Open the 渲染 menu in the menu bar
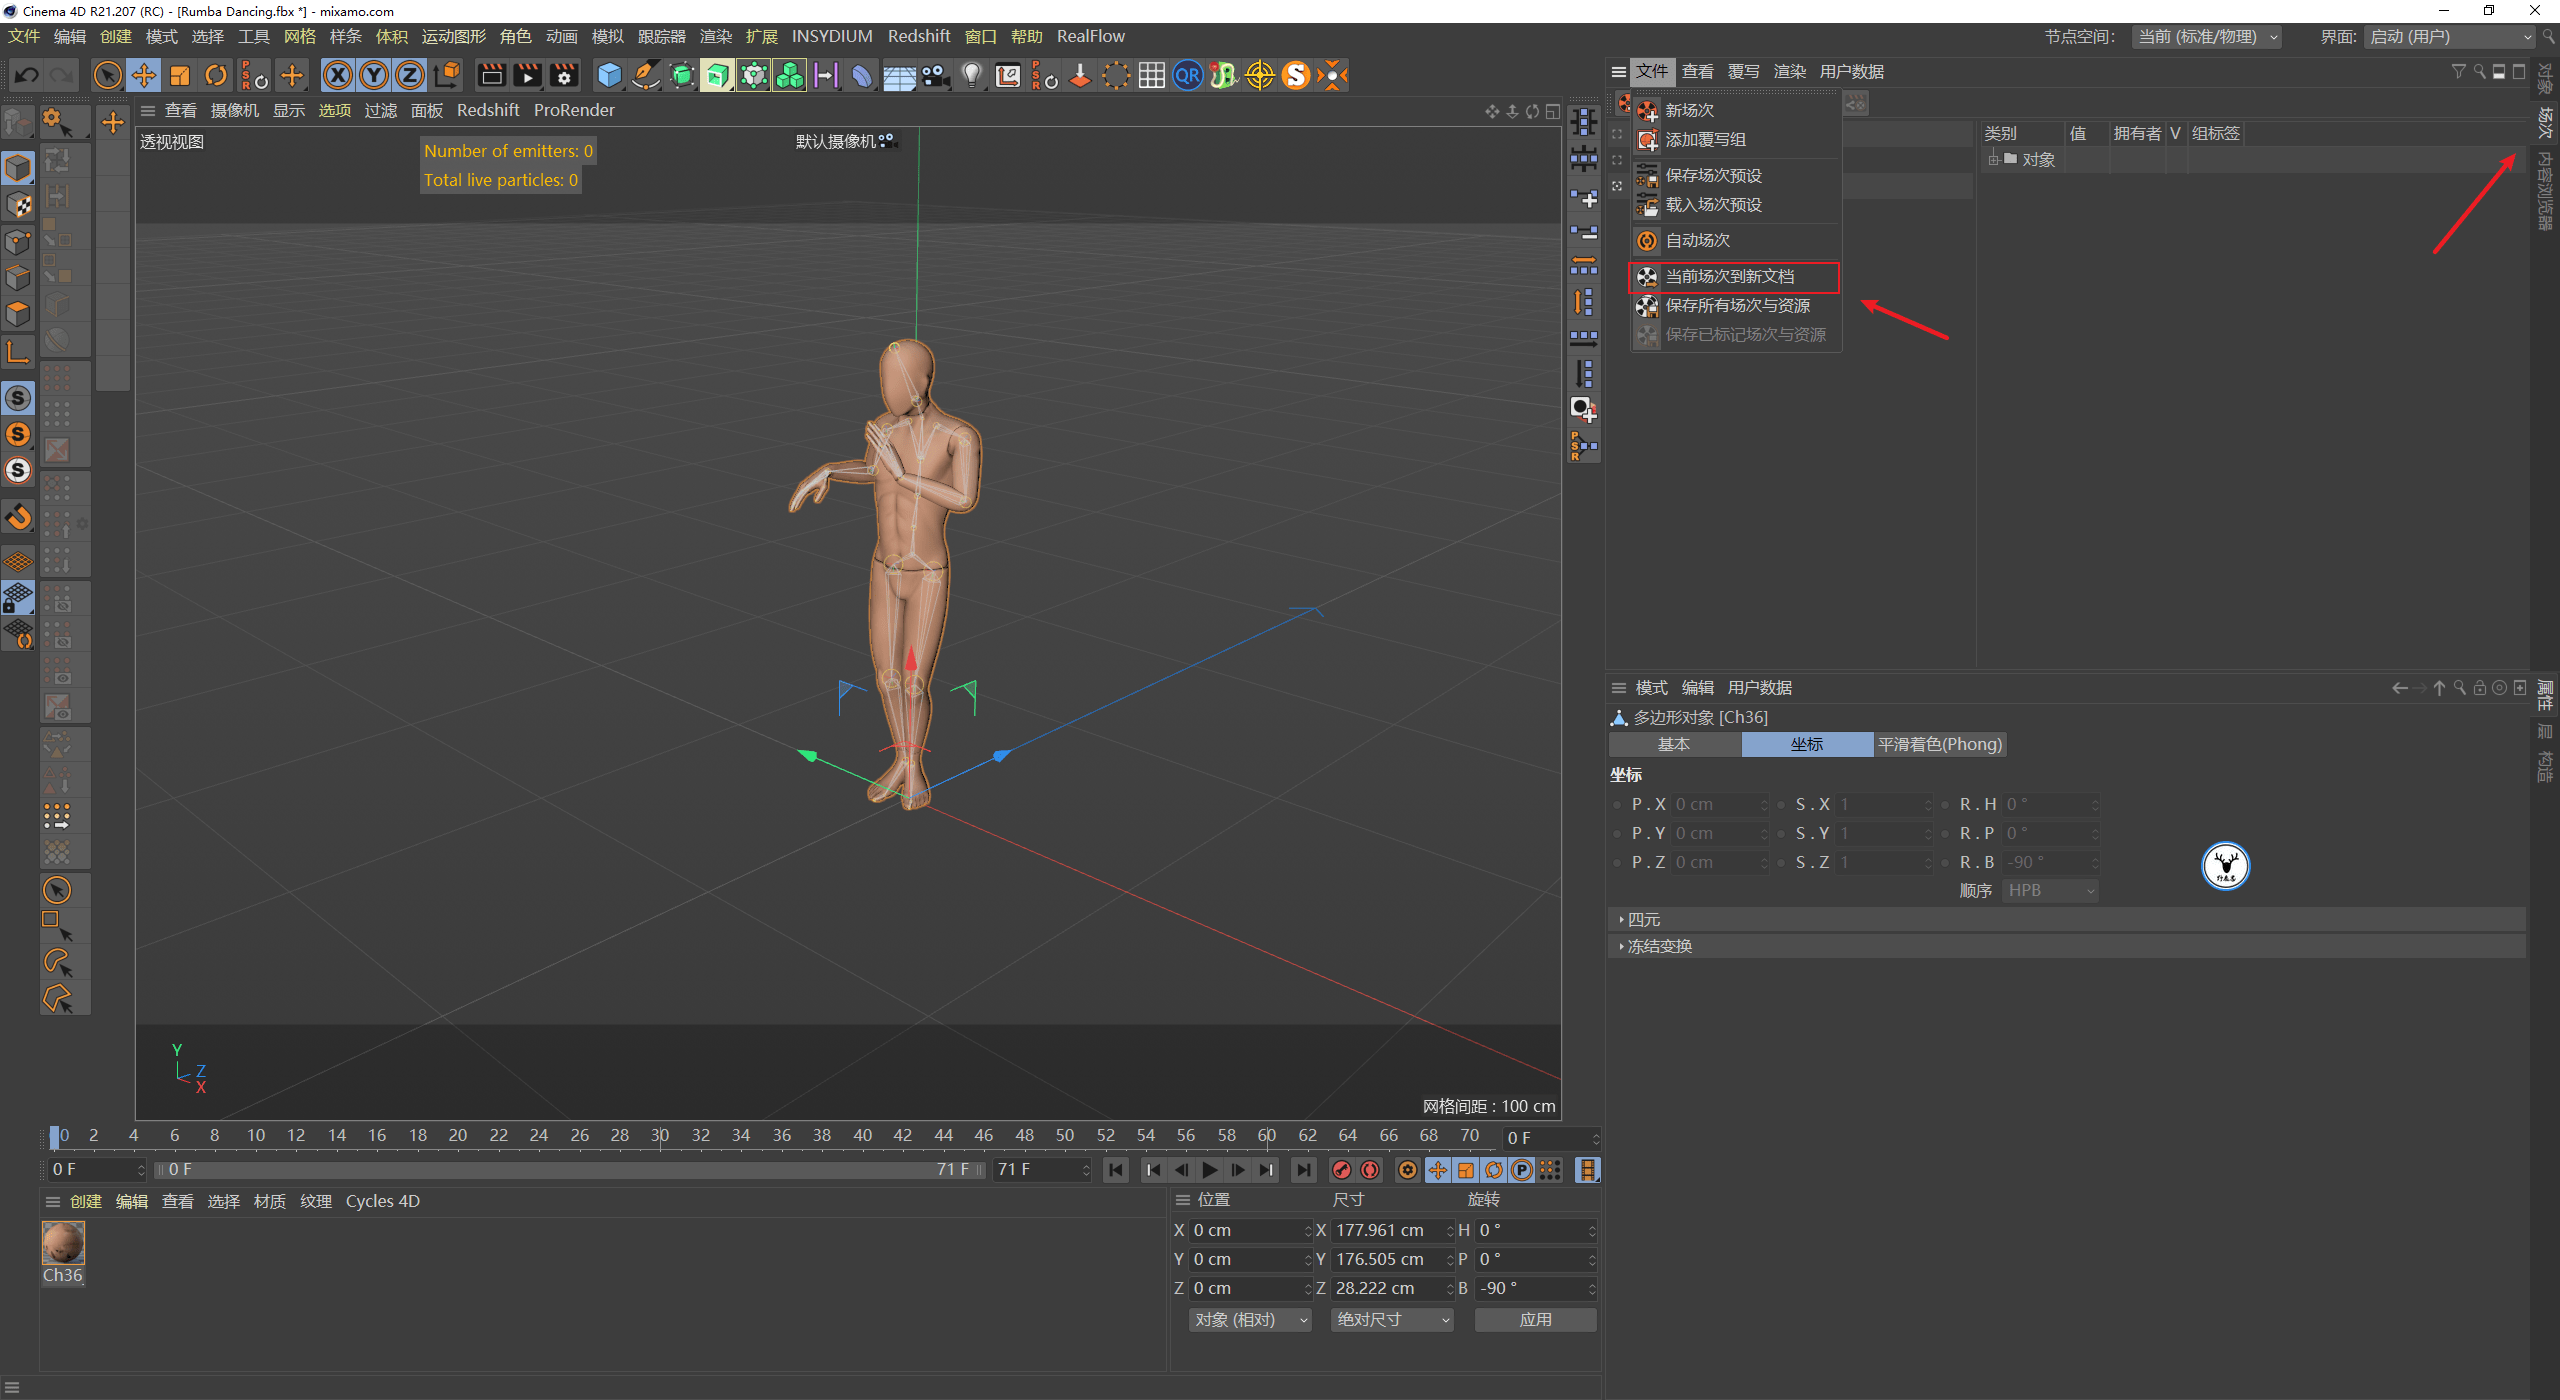Image resolution: width=2560 pixels, height=1400 pixels. [715, 36]
